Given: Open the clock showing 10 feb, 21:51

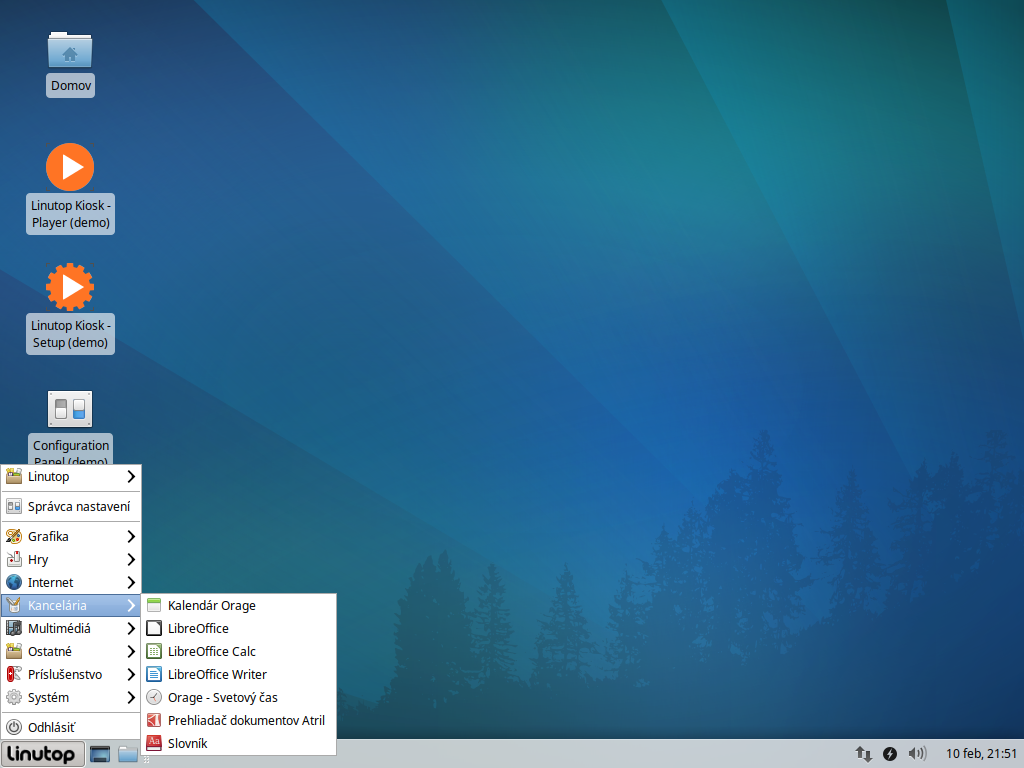Looking at the screenshot, I should 982,754.
